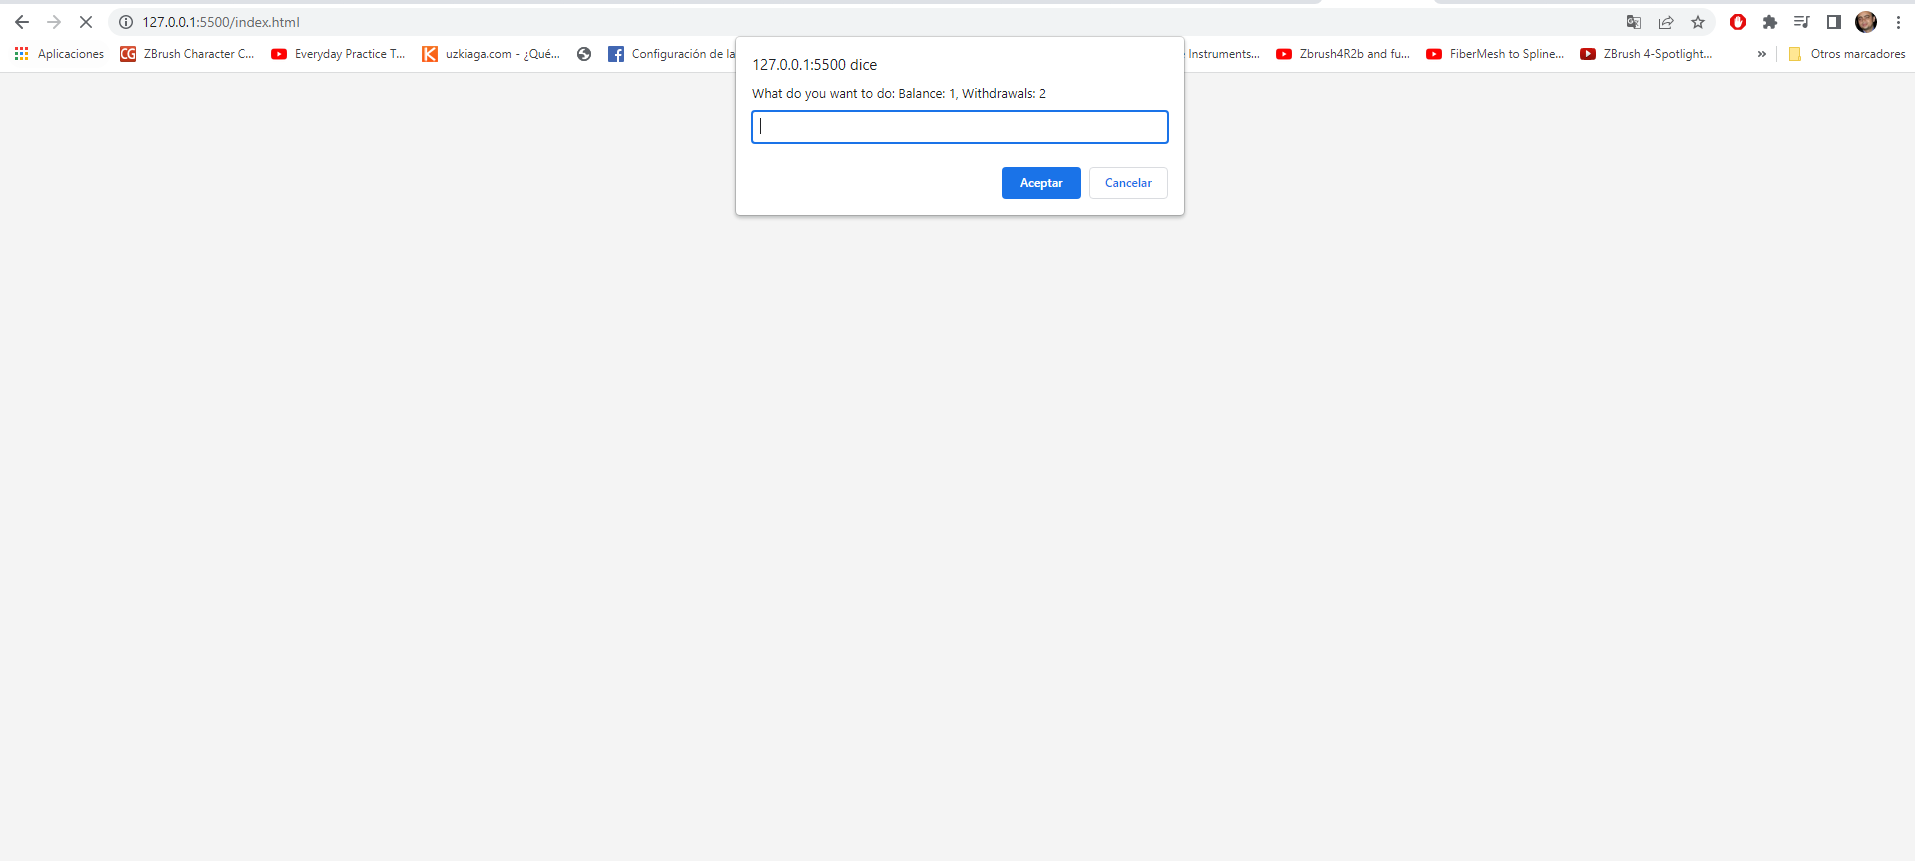Viewport: 1915px width, 861px height.
Task: Focus the prompt dialog text field
Action: 959,127
